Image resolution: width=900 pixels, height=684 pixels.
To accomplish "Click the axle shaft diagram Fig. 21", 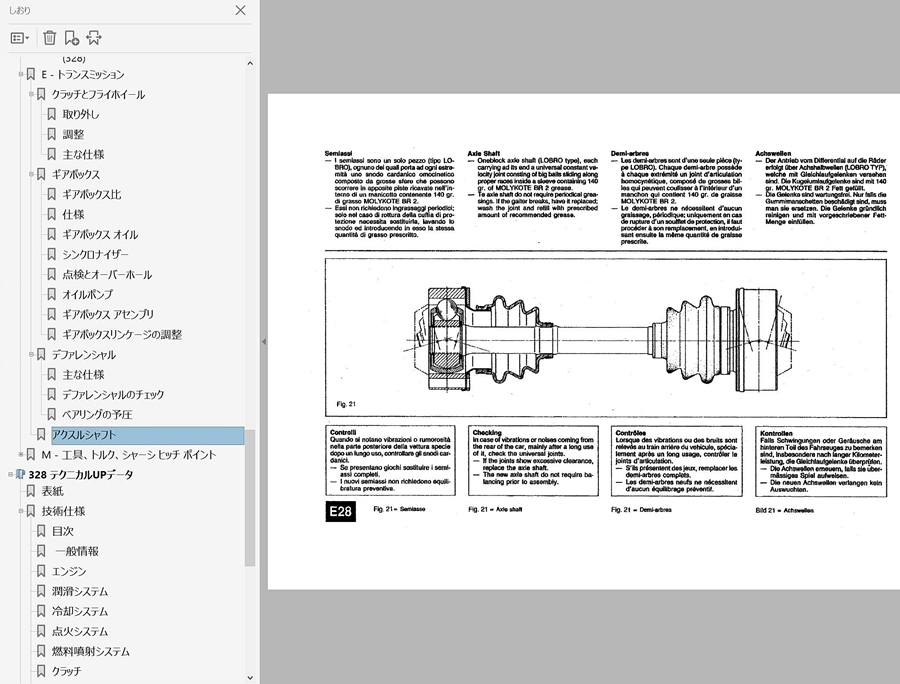I will point(606,337).
